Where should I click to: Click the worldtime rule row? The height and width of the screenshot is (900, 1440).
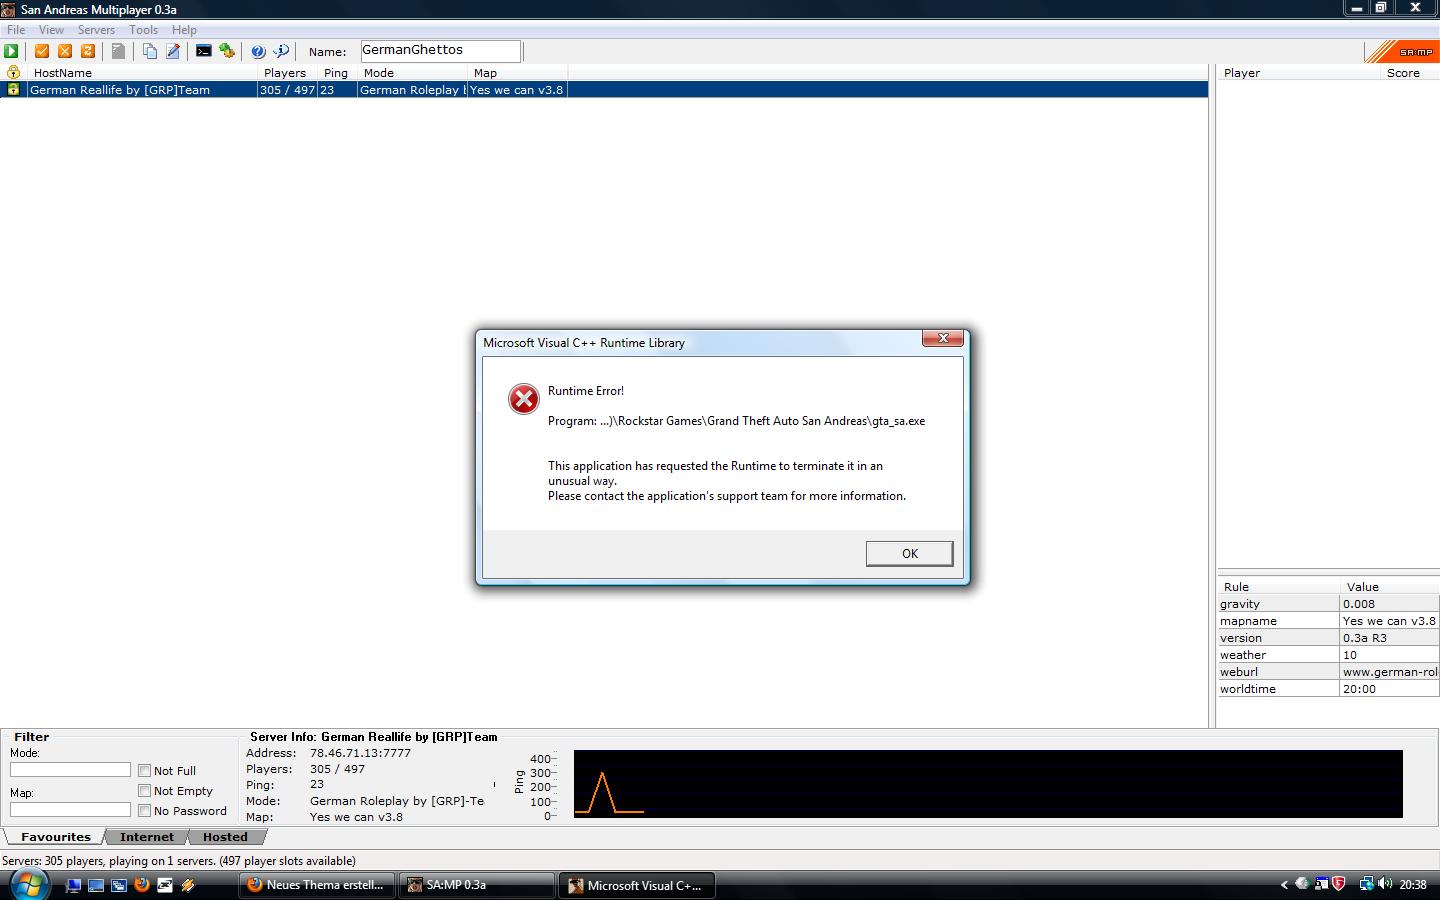(1328, 689)
